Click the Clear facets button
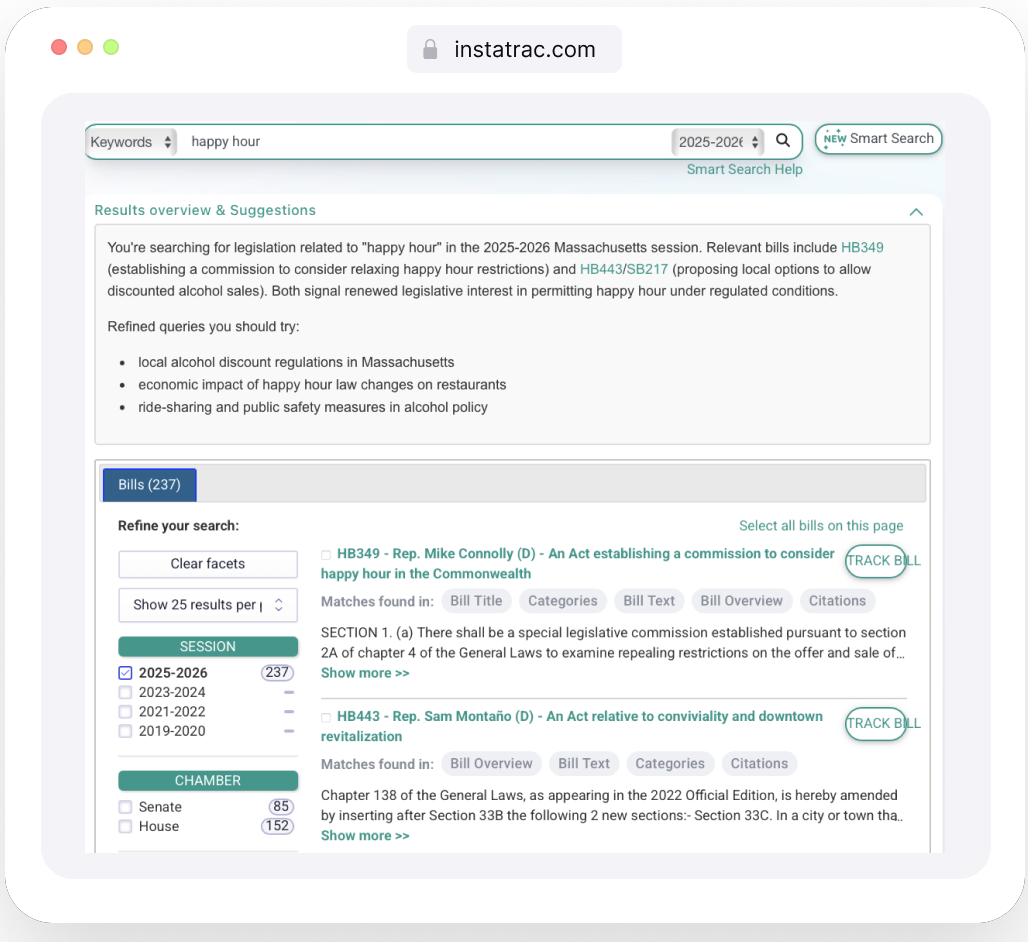This screenshot has width=1028, height=942. 208,564
